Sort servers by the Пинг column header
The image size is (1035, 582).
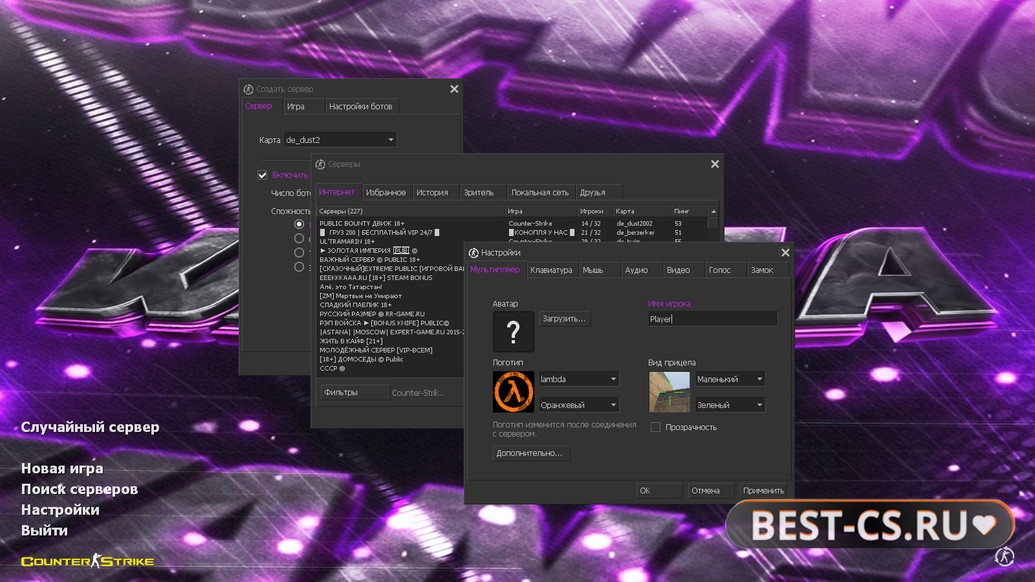pos(689,211)
